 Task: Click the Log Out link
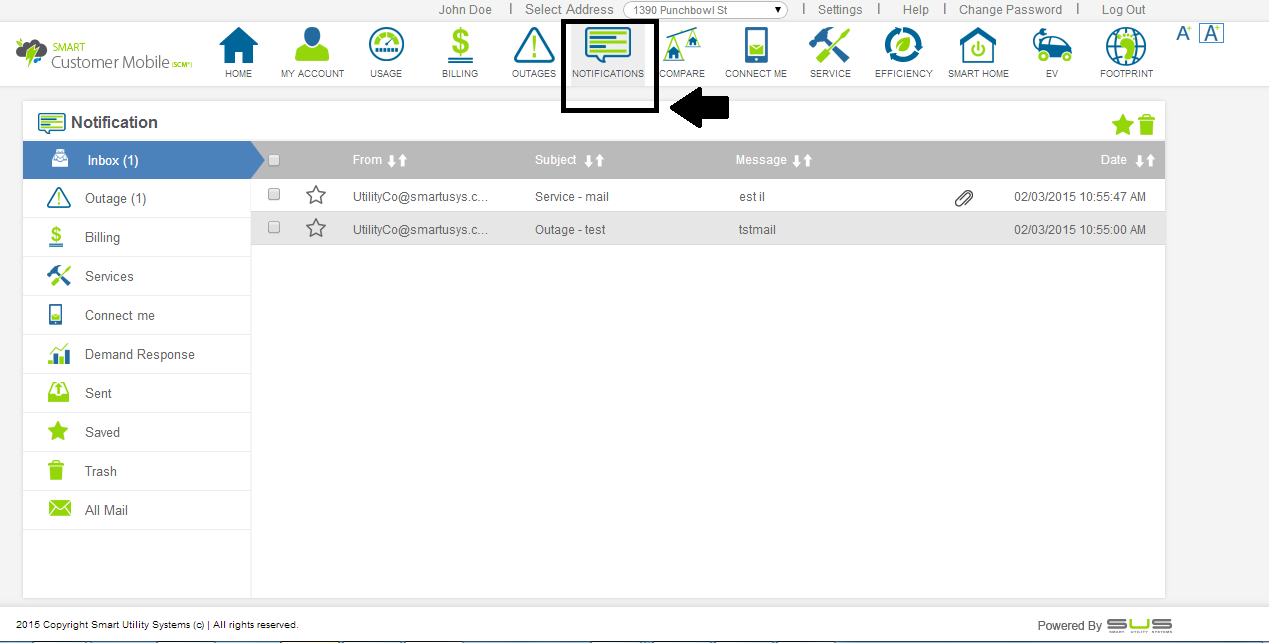pyautogui.click(x=1123, y=10)
